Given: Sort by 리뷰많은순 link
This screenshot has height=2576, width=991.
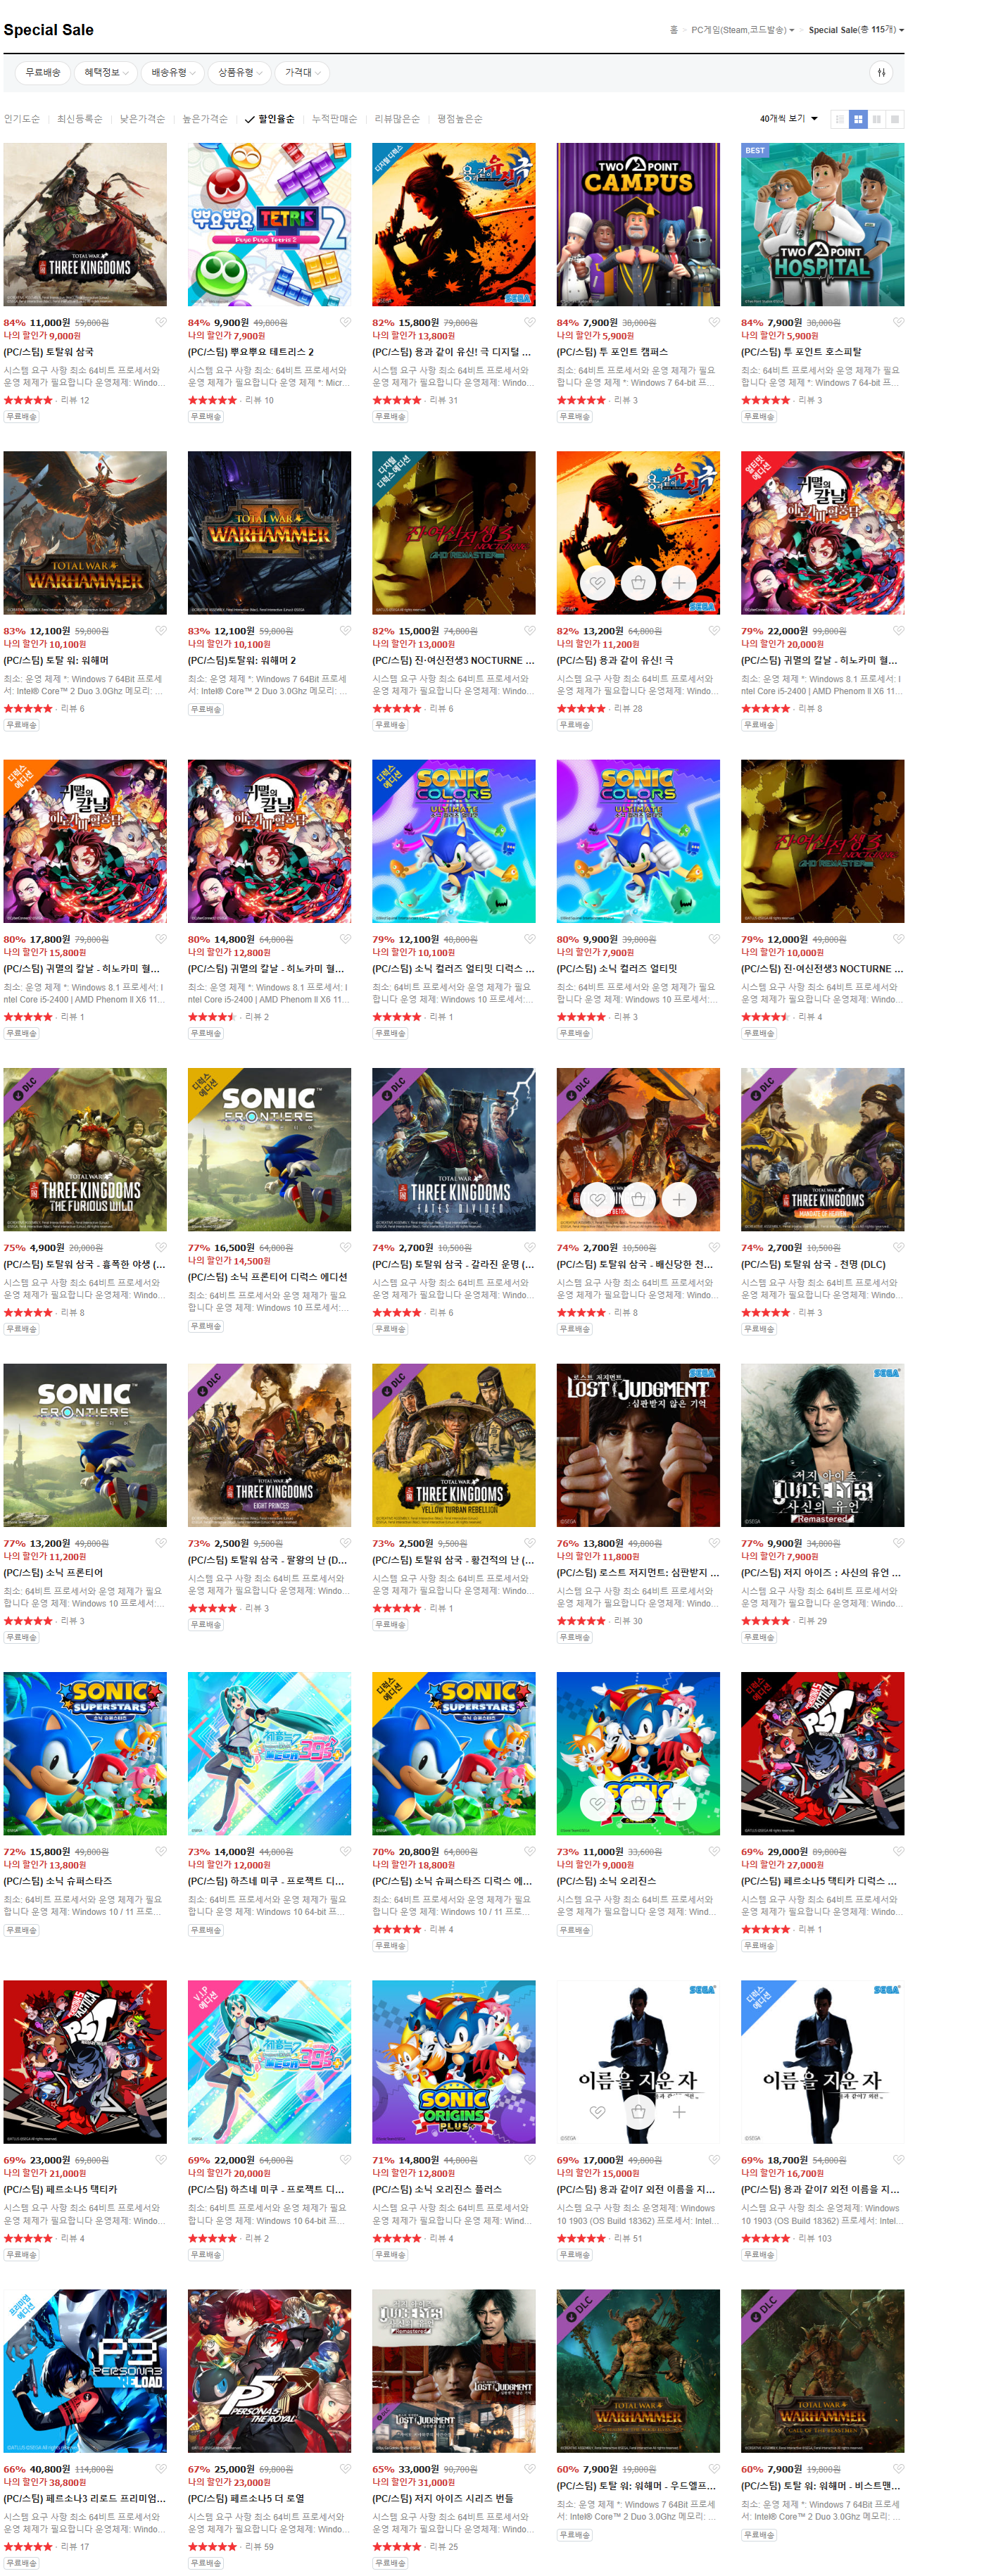Looking at the screenshot, I should [x=397, y=119].
